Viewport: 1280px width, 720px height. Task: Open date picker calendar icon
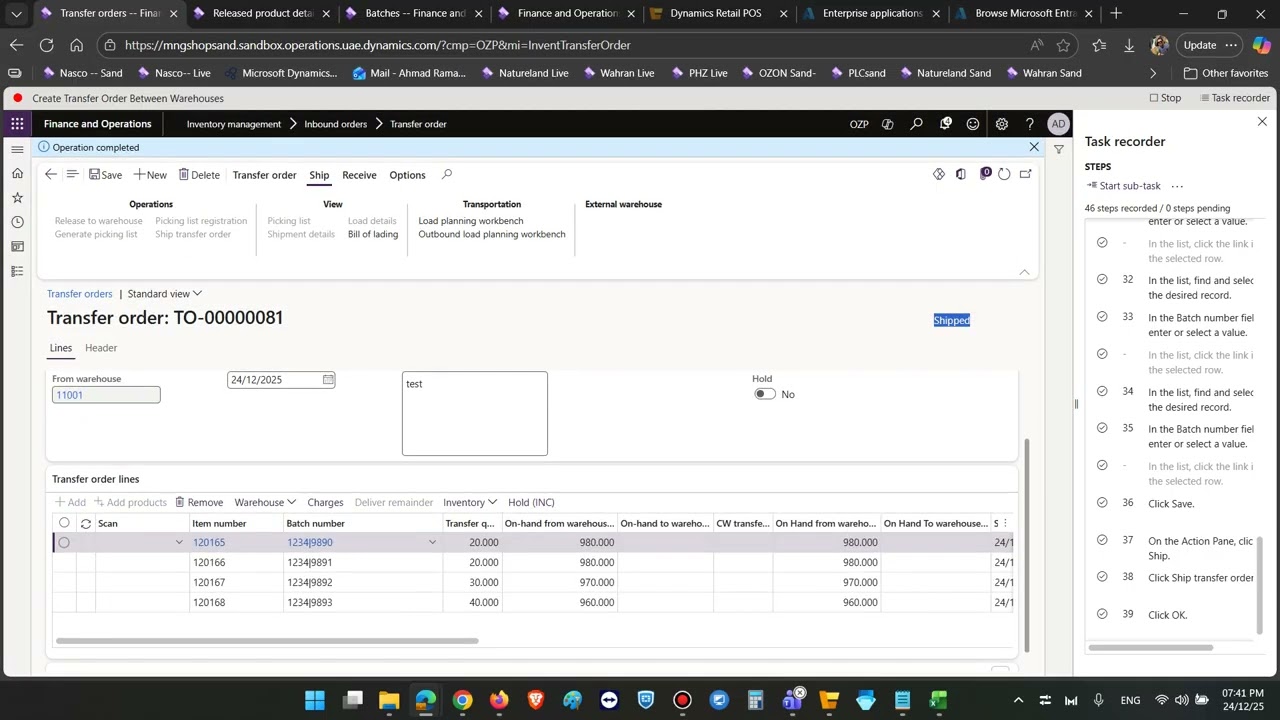[328, 380]
